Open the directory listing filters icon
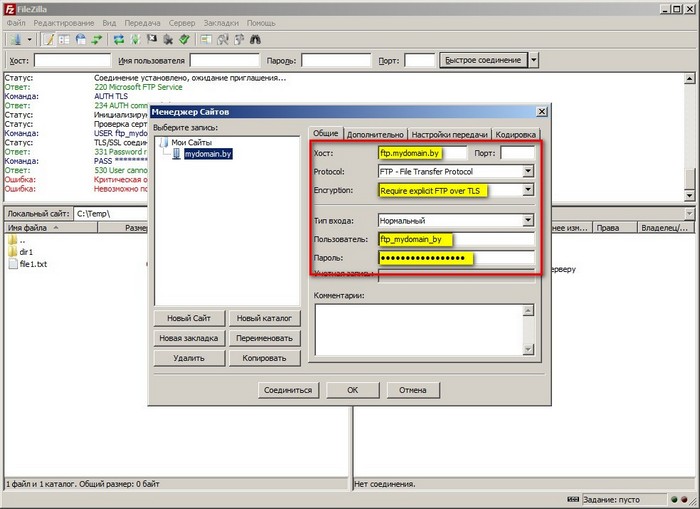The image size is (700, 509). [206, 40]
